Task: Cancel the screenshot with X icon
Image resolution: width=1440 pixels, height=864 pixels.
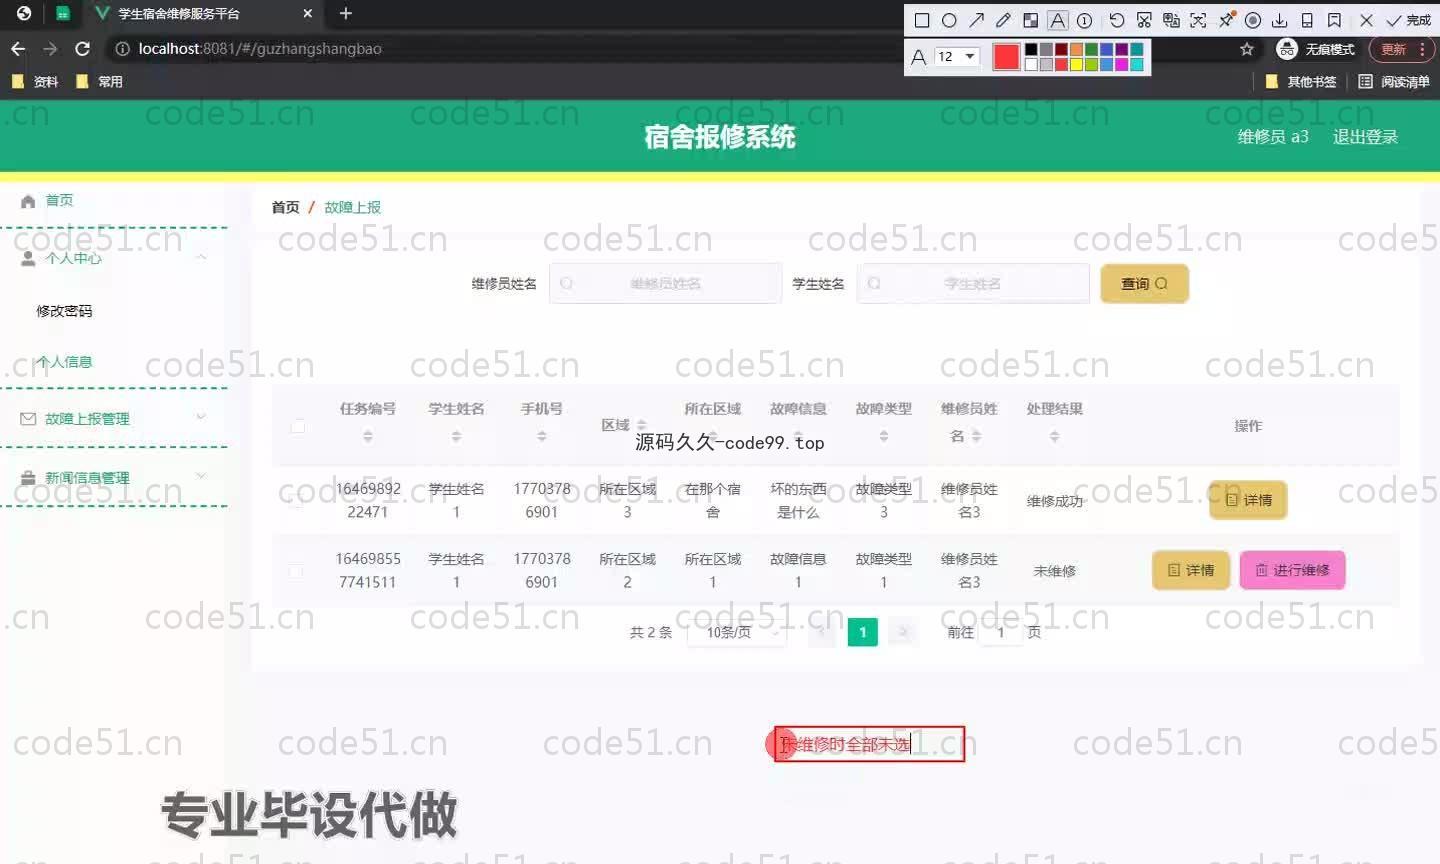Action: point(1366,20)
